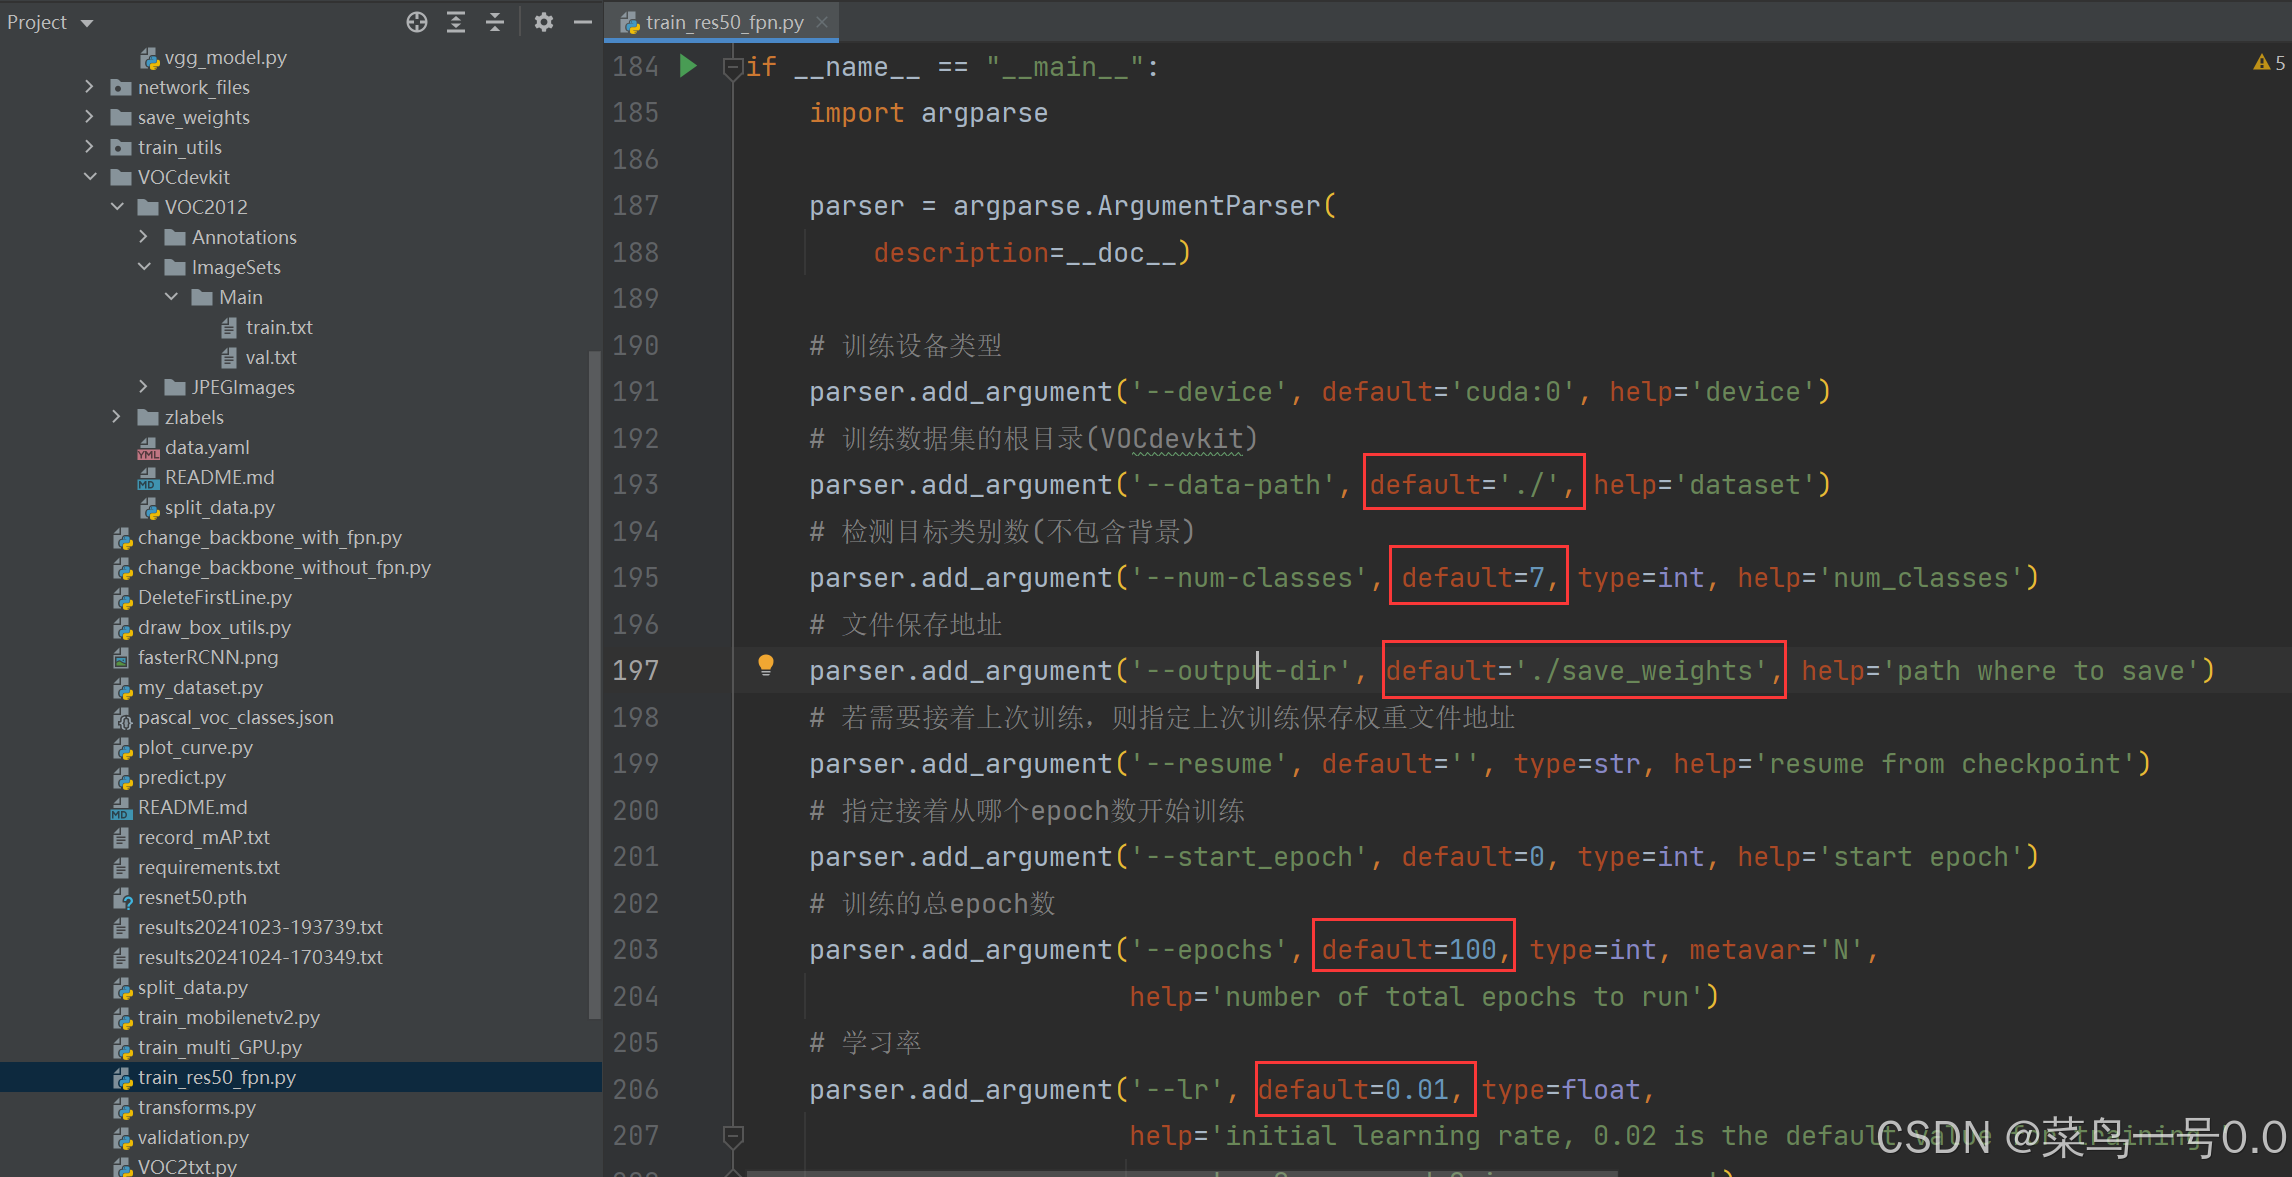This screenshot has height=1177, width=2292.
Task: Click the warnings indicator triangle
Action: [2262, 63]
